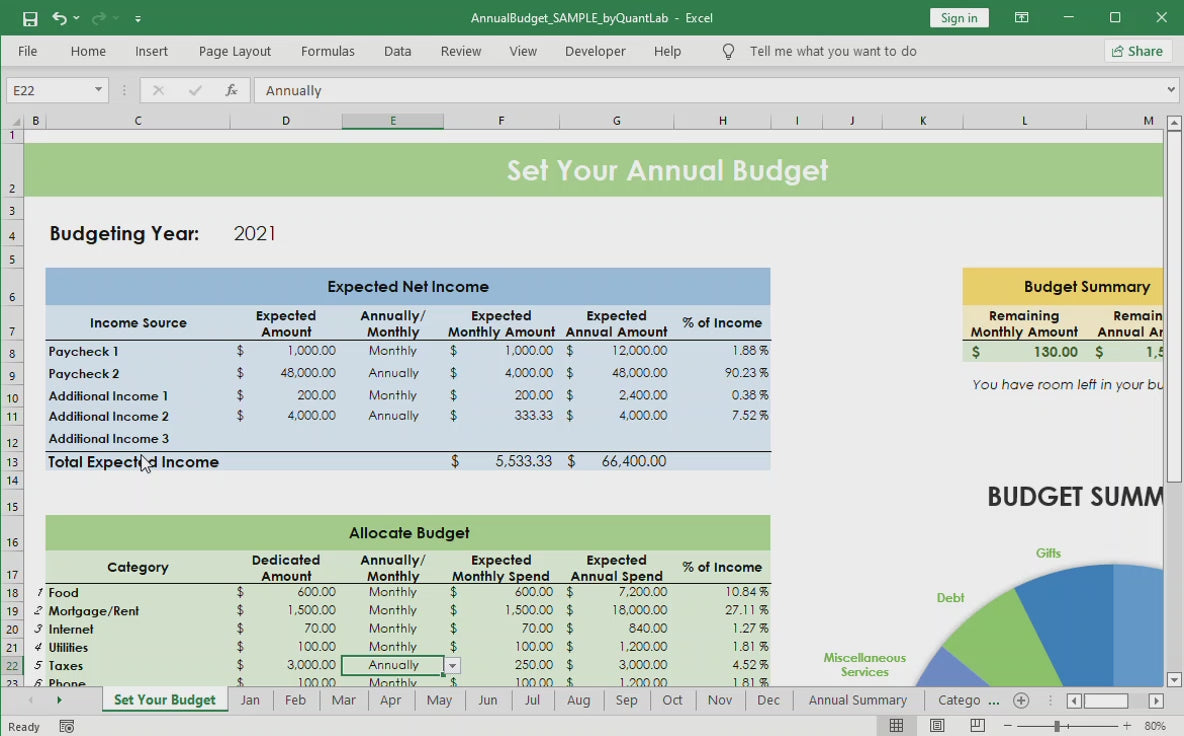Viewport: 1184px width, 736px height.
Task: Switch to the Annual Summary sheet tab
Action: 857,700
